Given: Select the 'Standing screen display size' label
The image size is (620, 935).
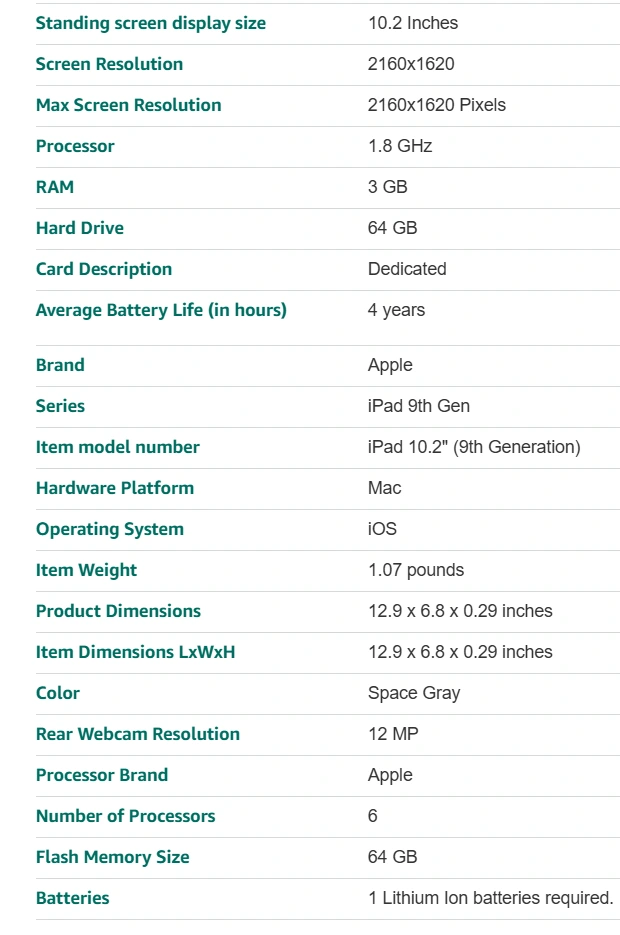Looking at the screenshot, I should [151, 23].
